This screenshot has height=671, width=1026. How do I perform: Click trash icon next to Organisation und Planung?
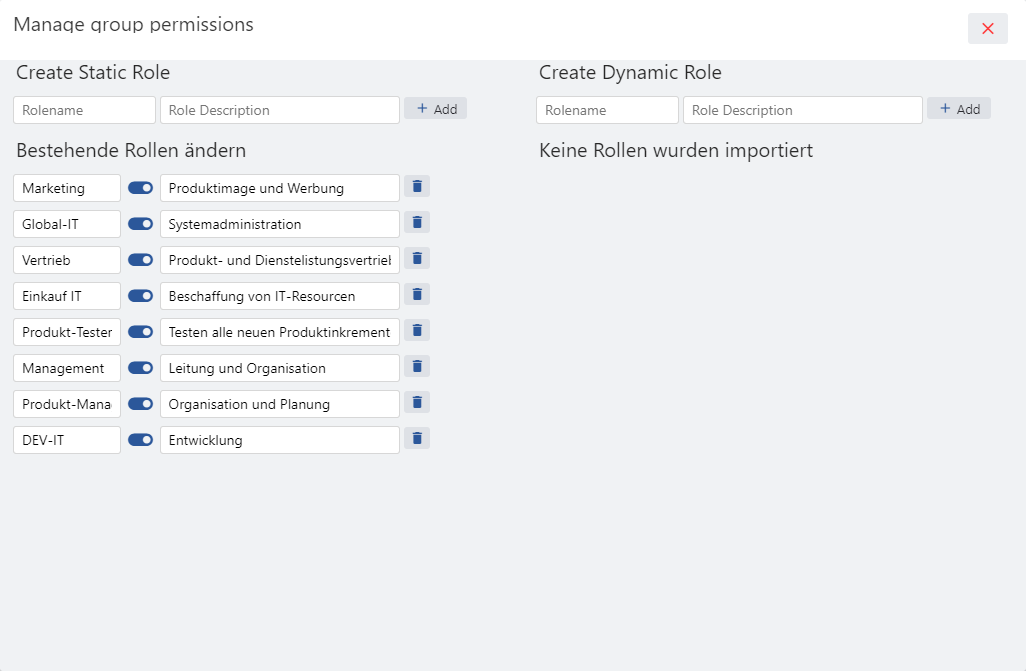(417, 403)
